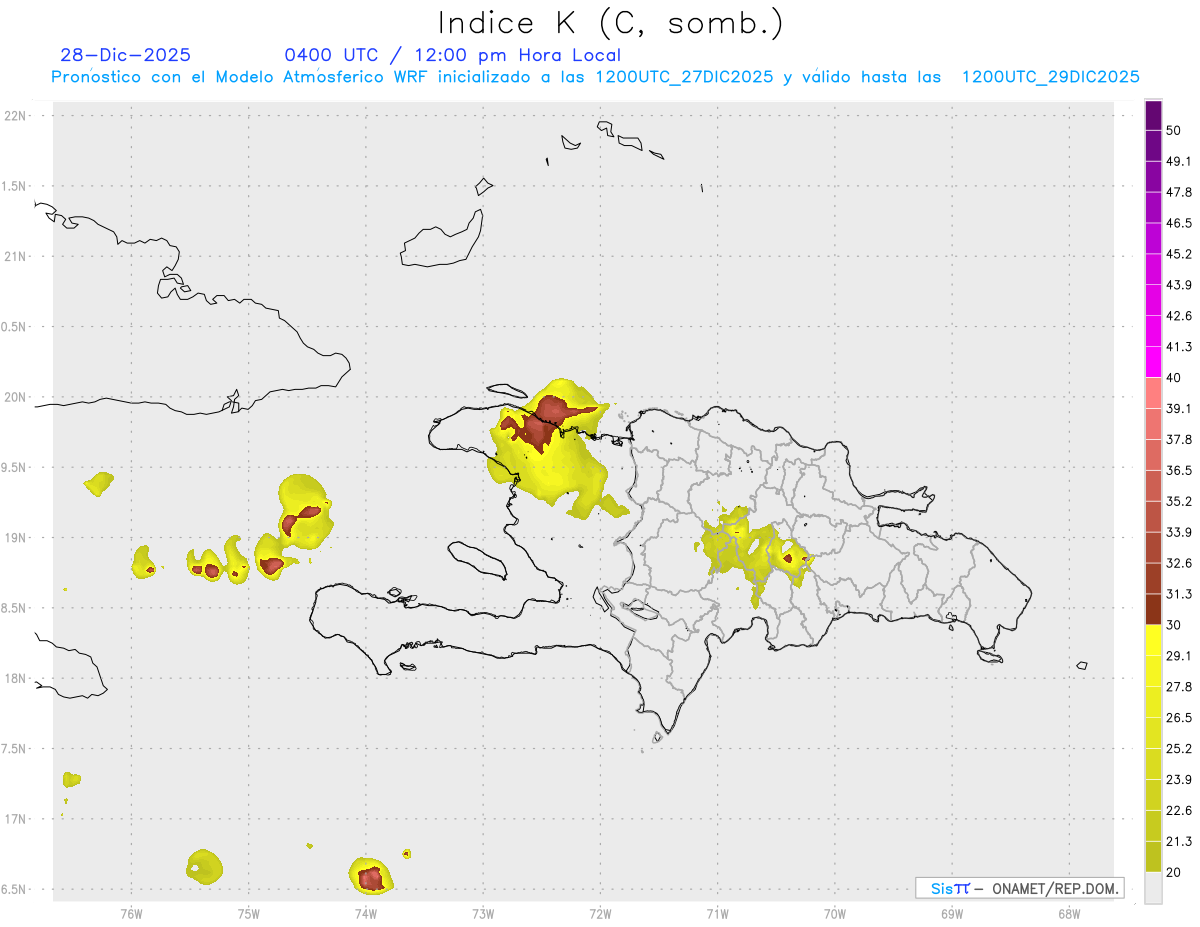The width and height of the screenshot is (1200, 927).
Task: Click the "20N" latitude label
Action: pyautogui.click(x=16, y=397)
